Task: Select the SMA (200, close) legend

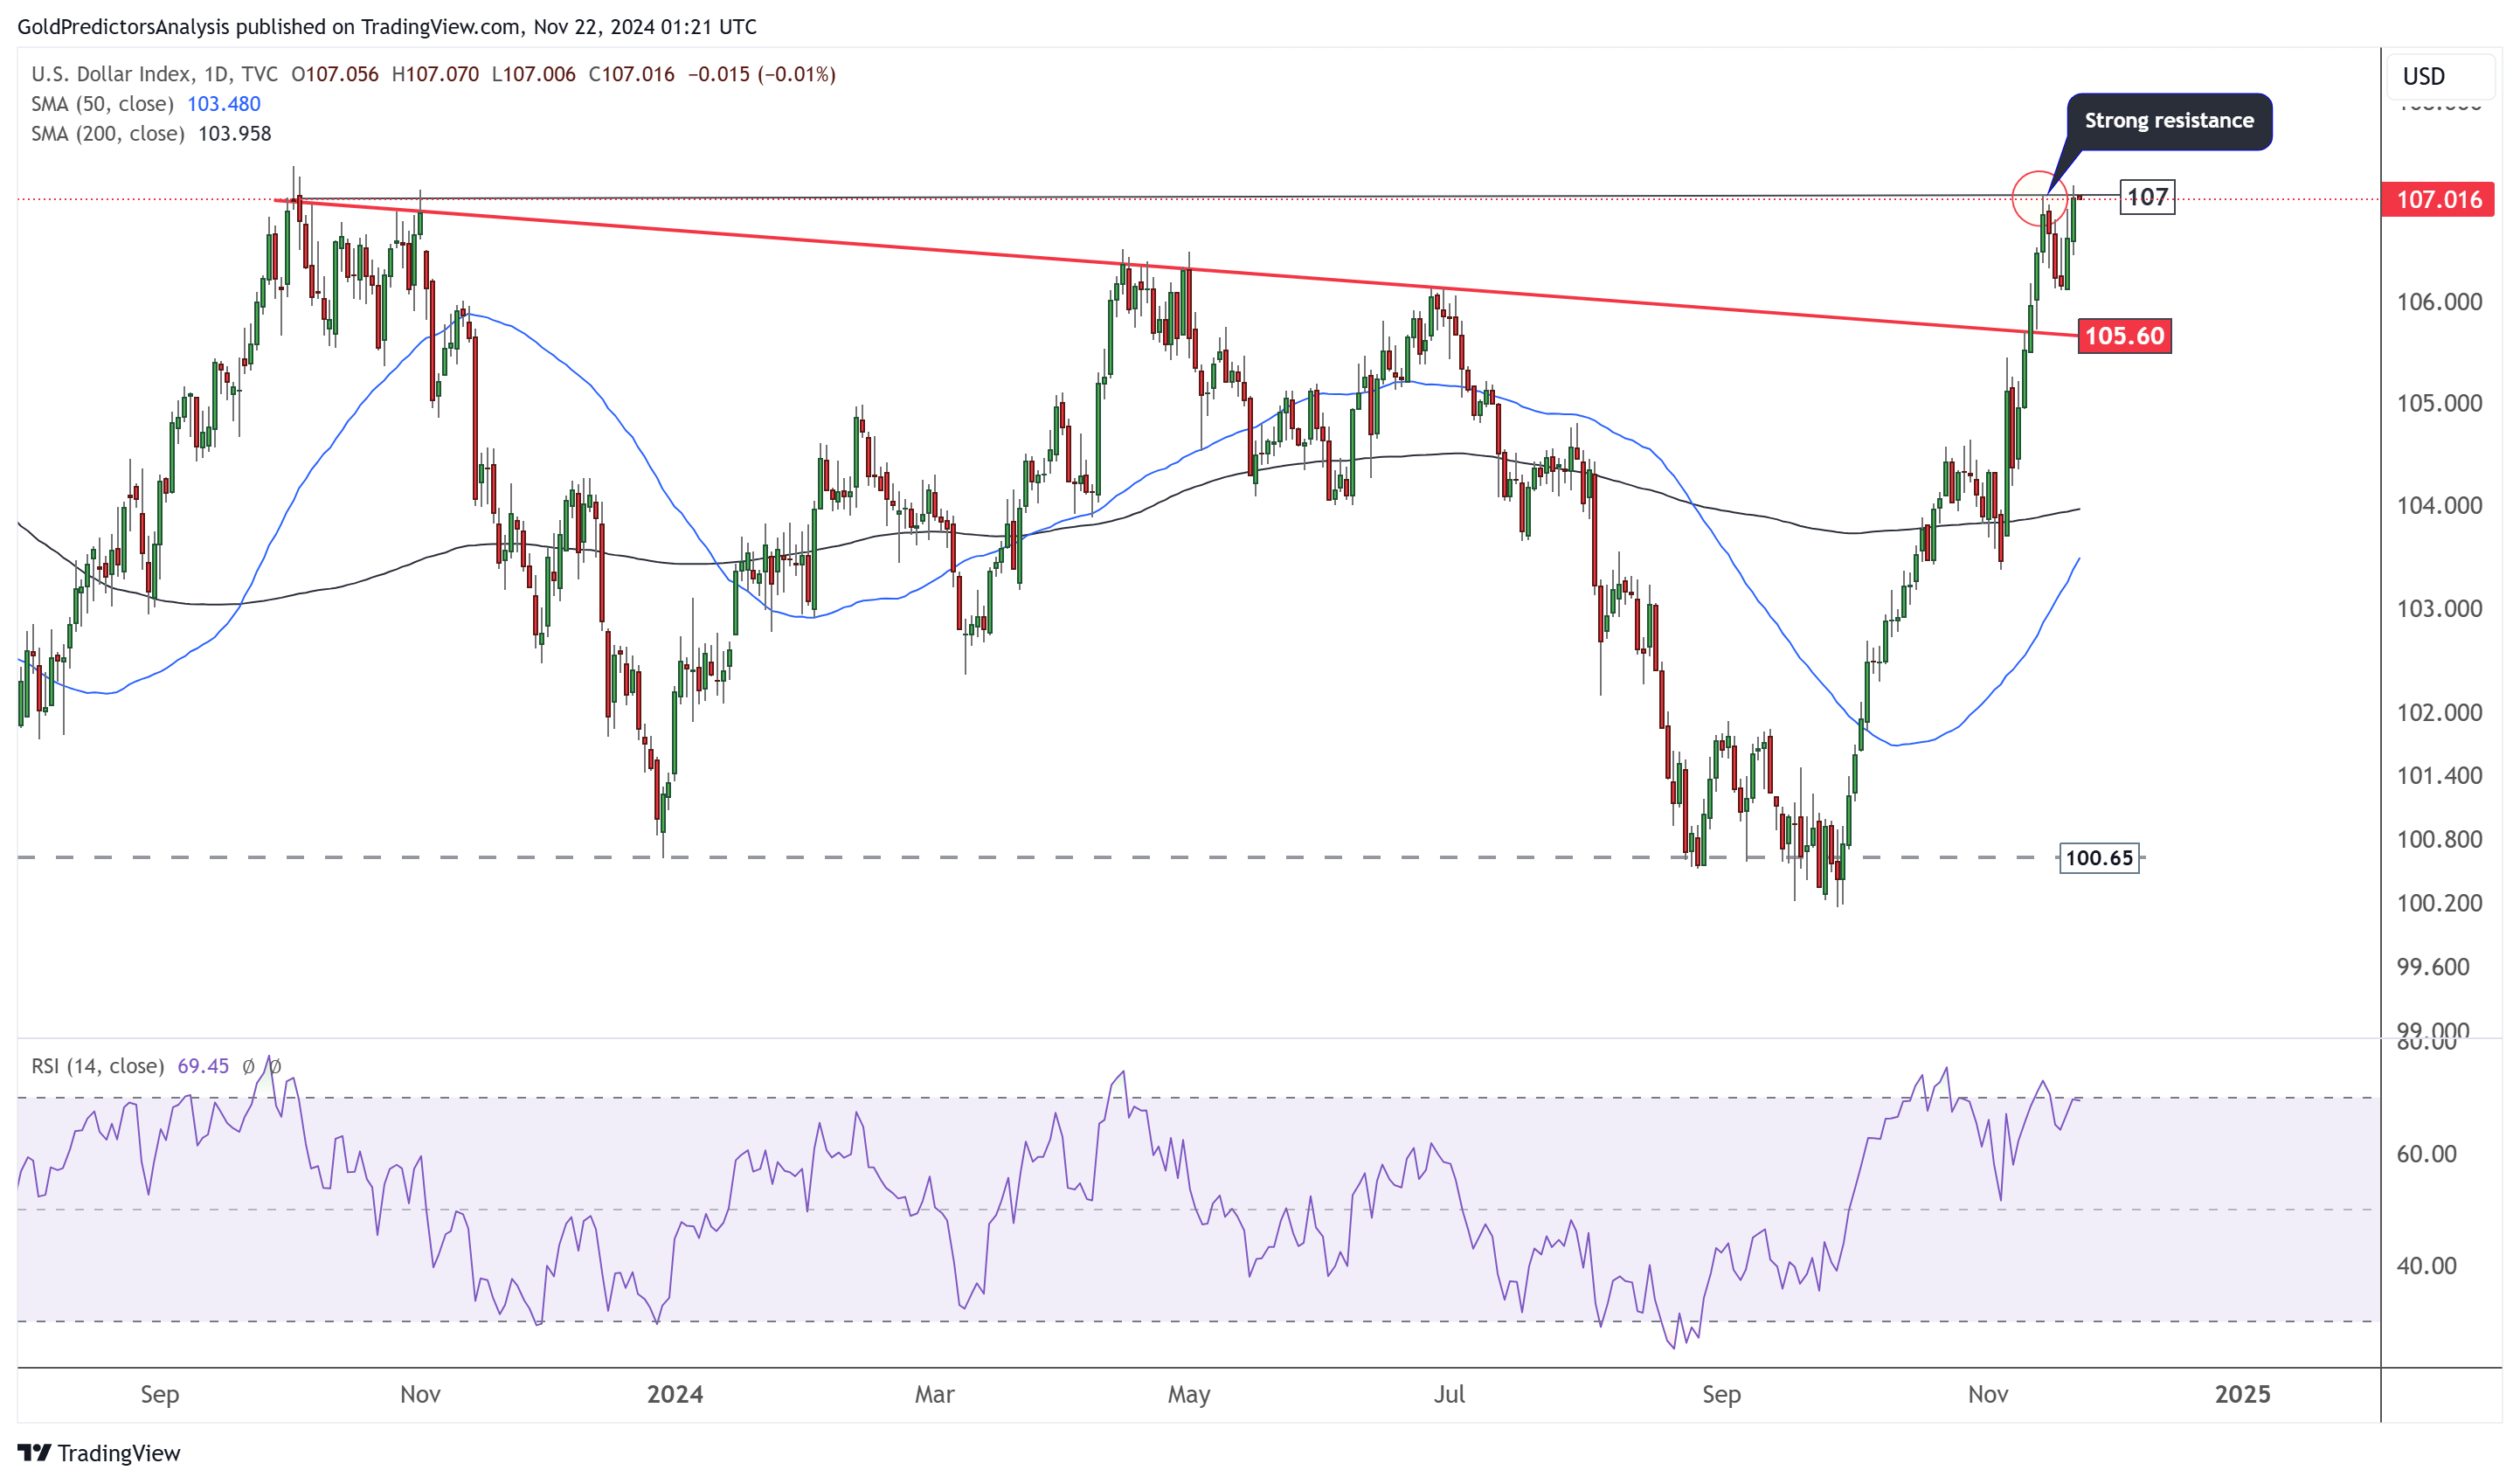Action: point(107,134)
